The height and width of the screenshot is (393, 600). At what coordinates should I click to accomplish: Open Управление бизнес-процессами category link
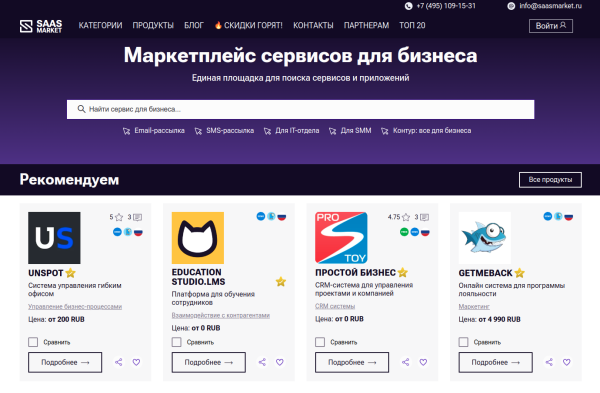point(75,307)
